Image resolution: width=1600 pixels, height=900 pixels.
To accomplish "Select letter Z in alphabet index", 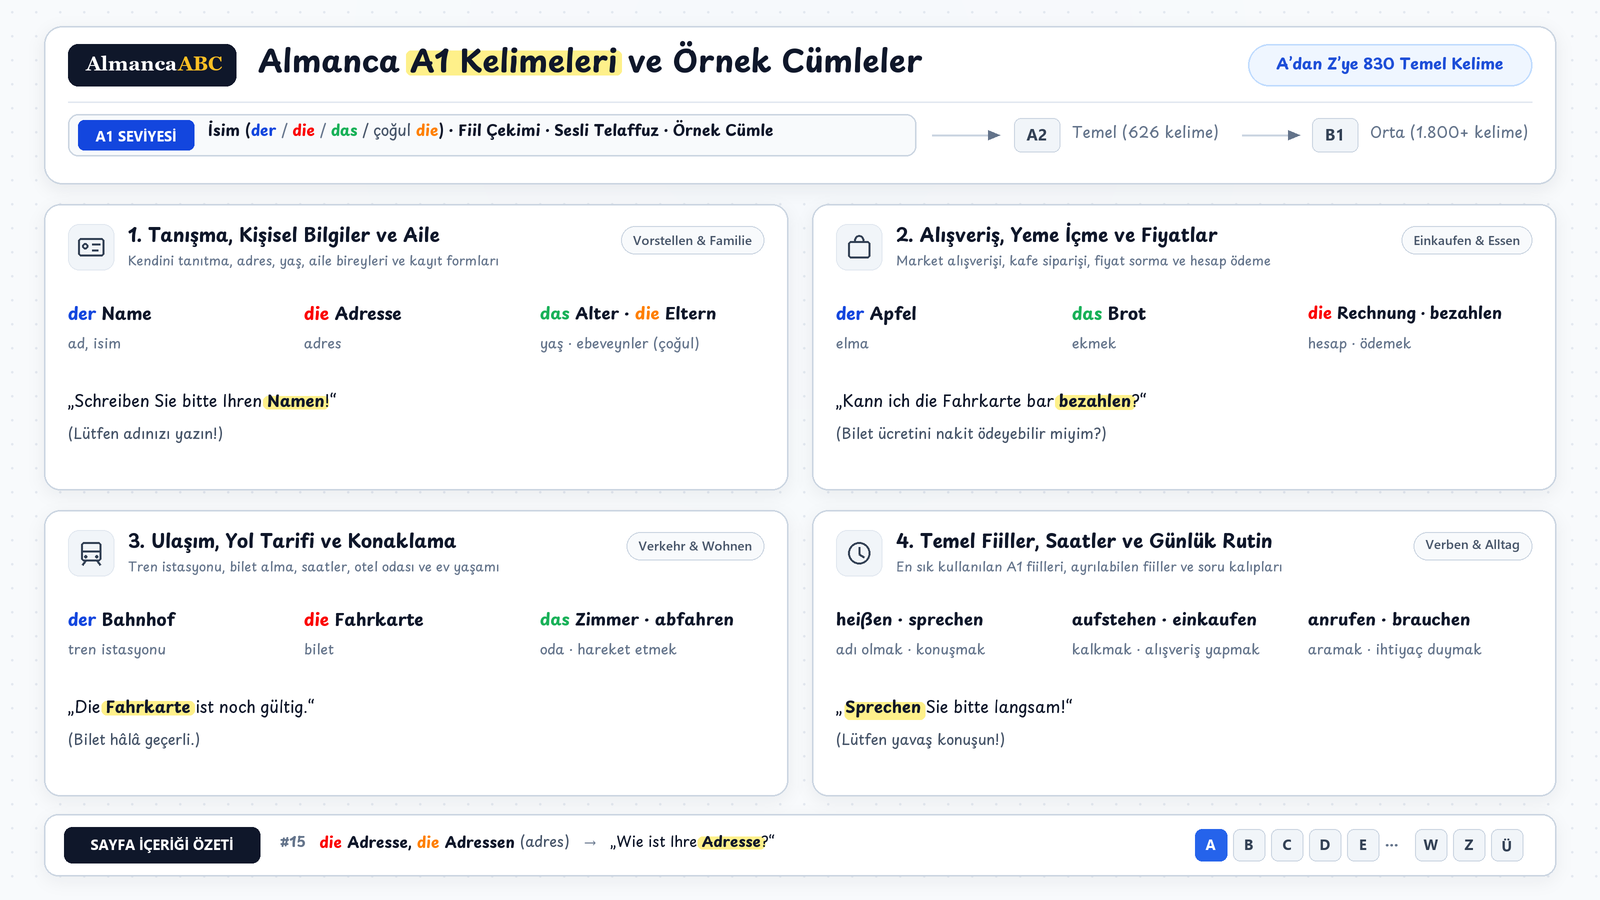I will pyautogui.click(x=1469, y=845).
